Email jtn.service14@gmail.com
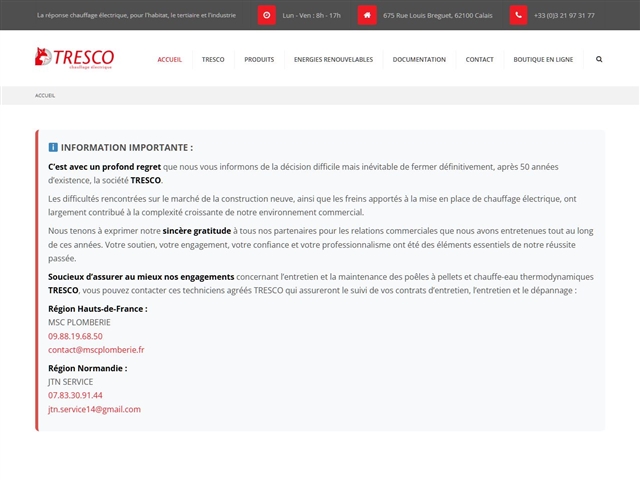640x480 pixels. pos(94,409)
